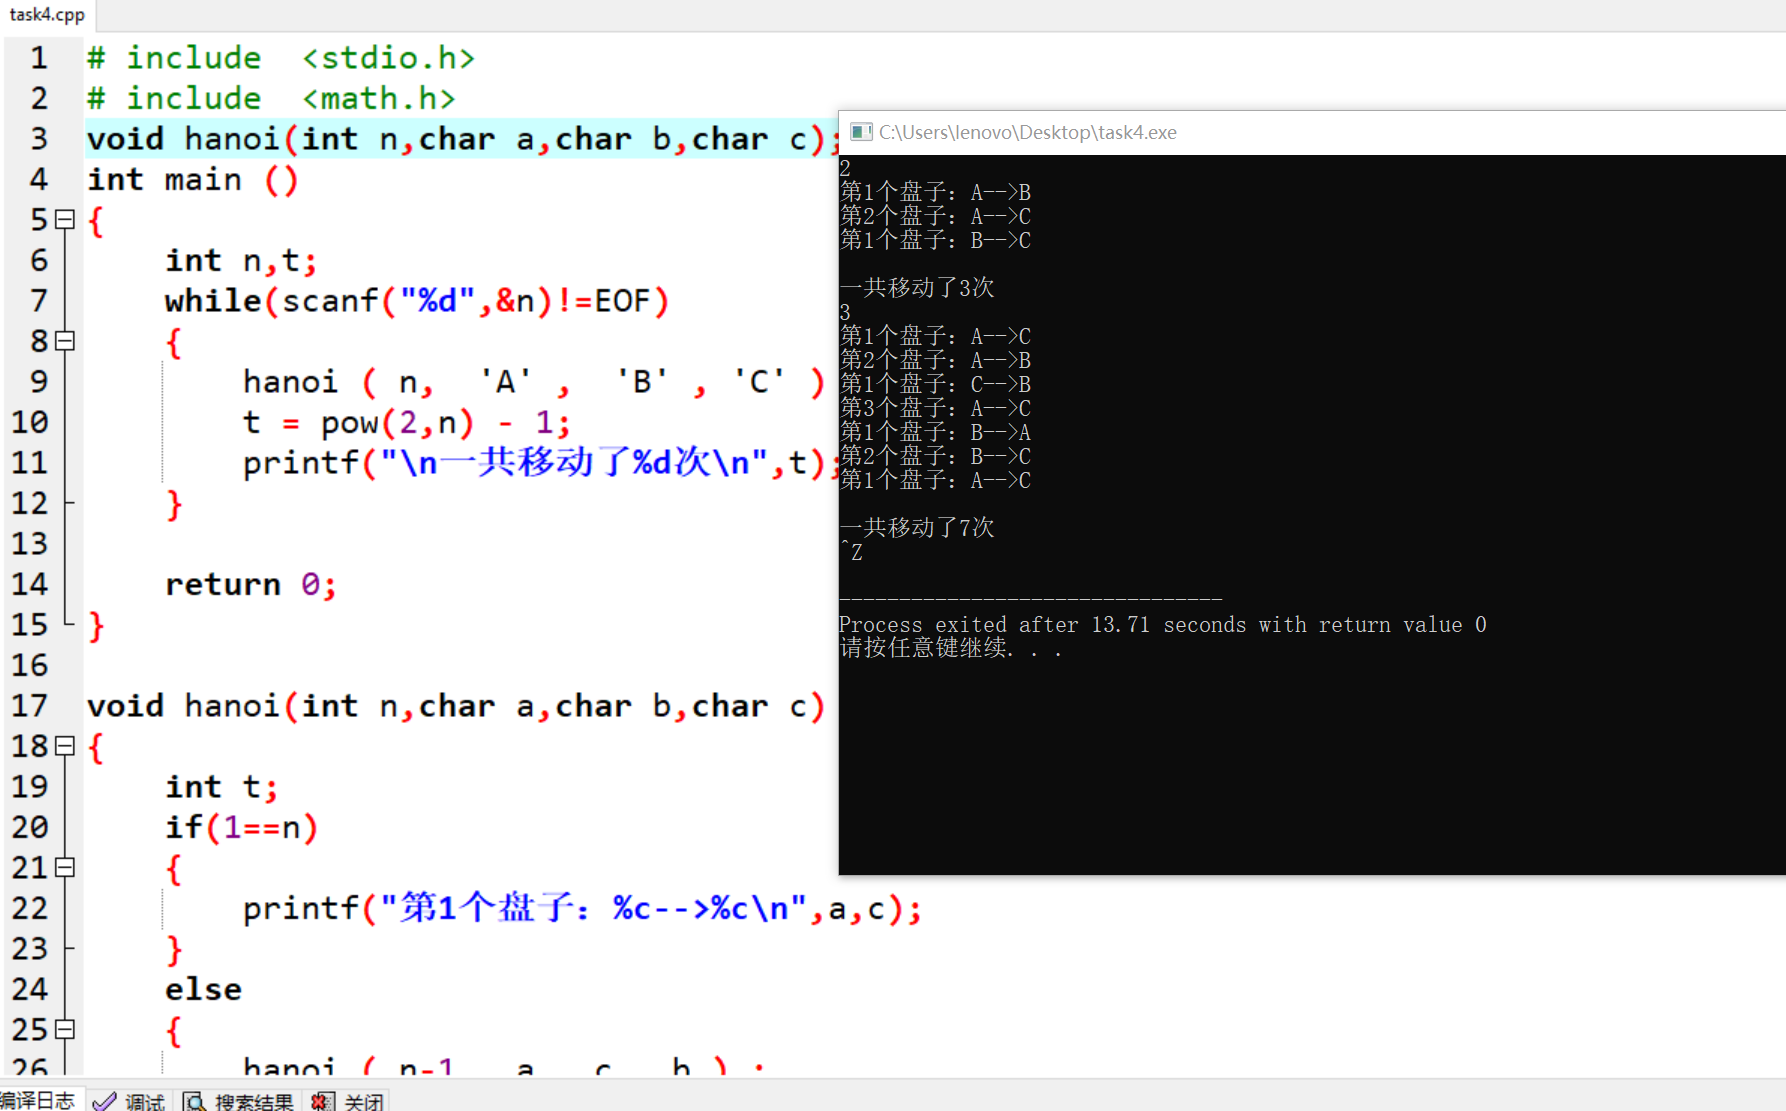Screen dimensions: 1786x1111
Task: Click the 'return 0;' statement
Action: 251,584
